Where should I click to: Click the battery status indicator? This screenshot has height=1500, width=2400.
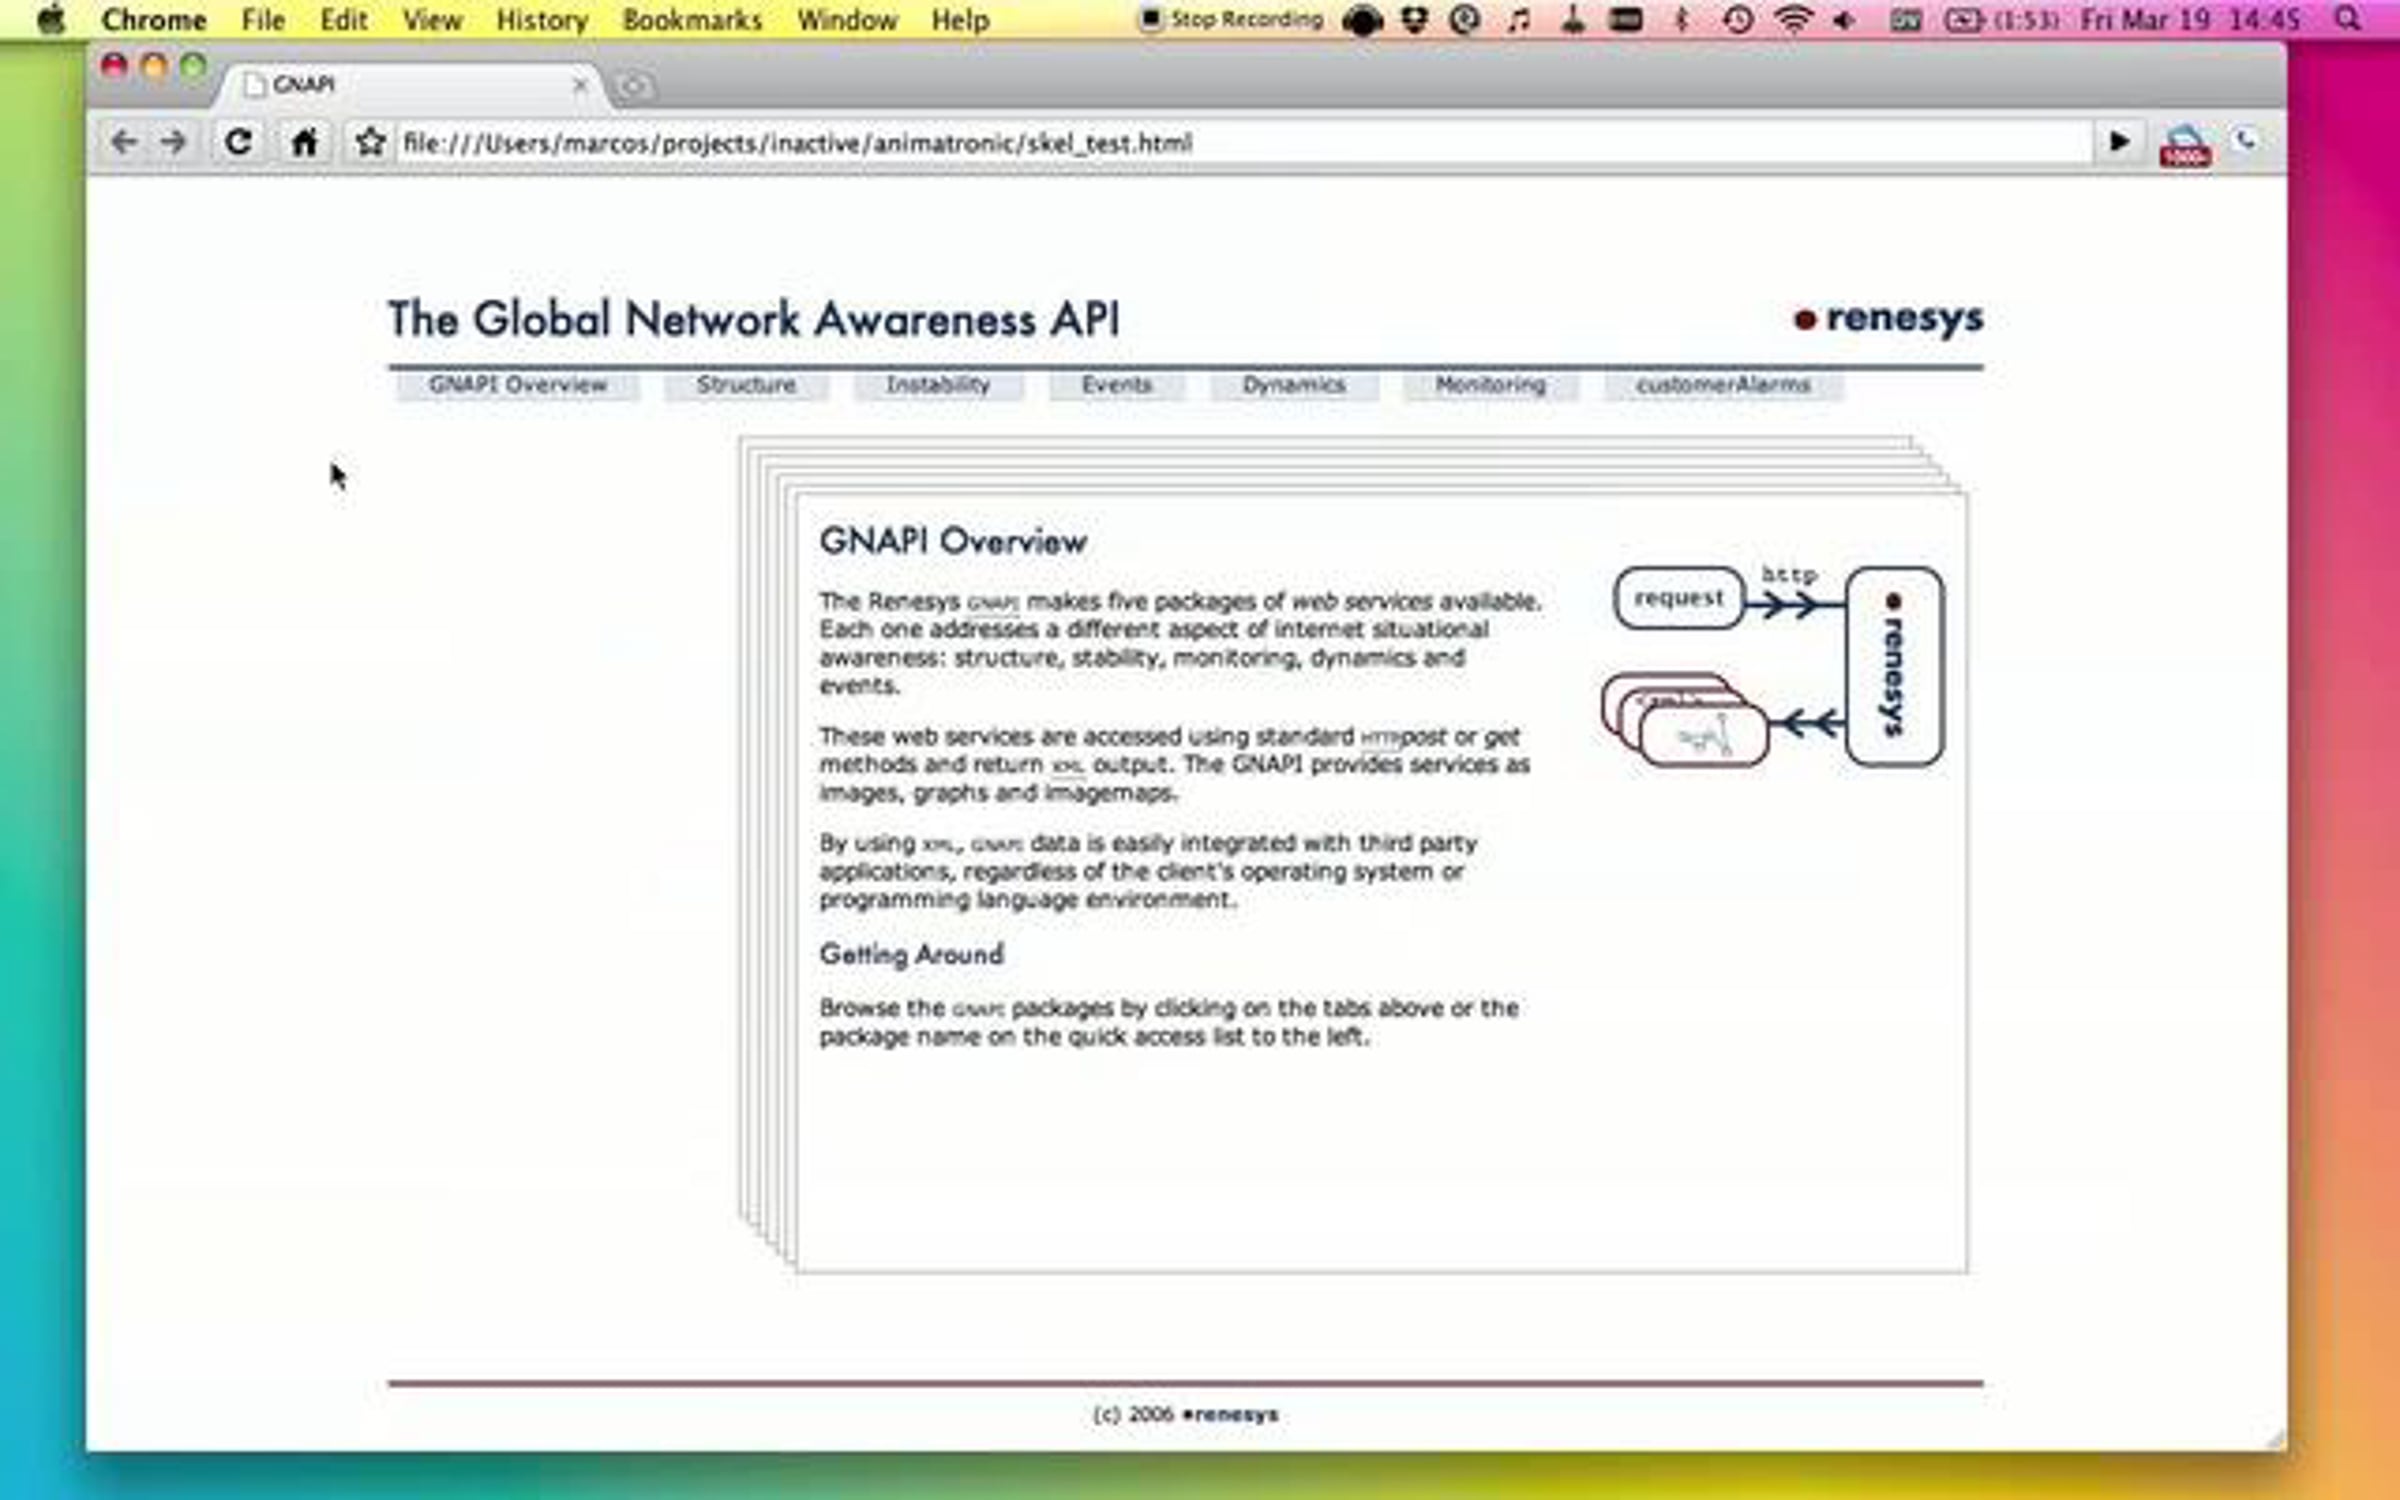pyautogui.click(x=2001, y=19)
